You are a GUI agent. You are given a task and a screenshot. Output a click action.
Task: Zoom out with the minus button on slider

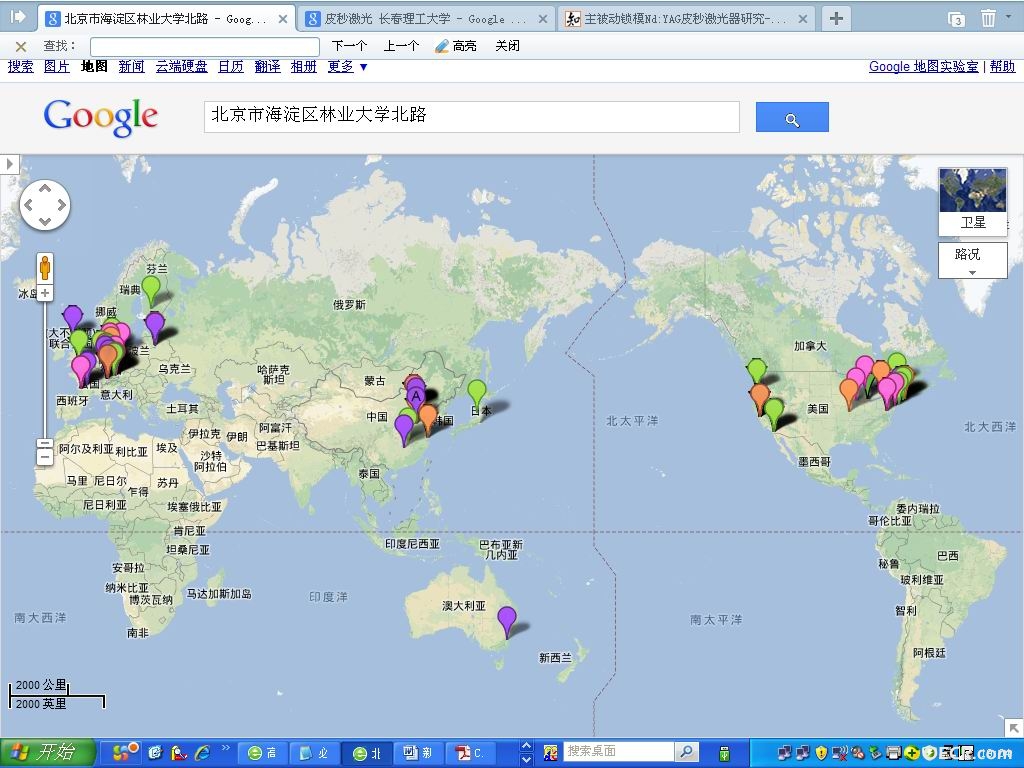(44, 457)
